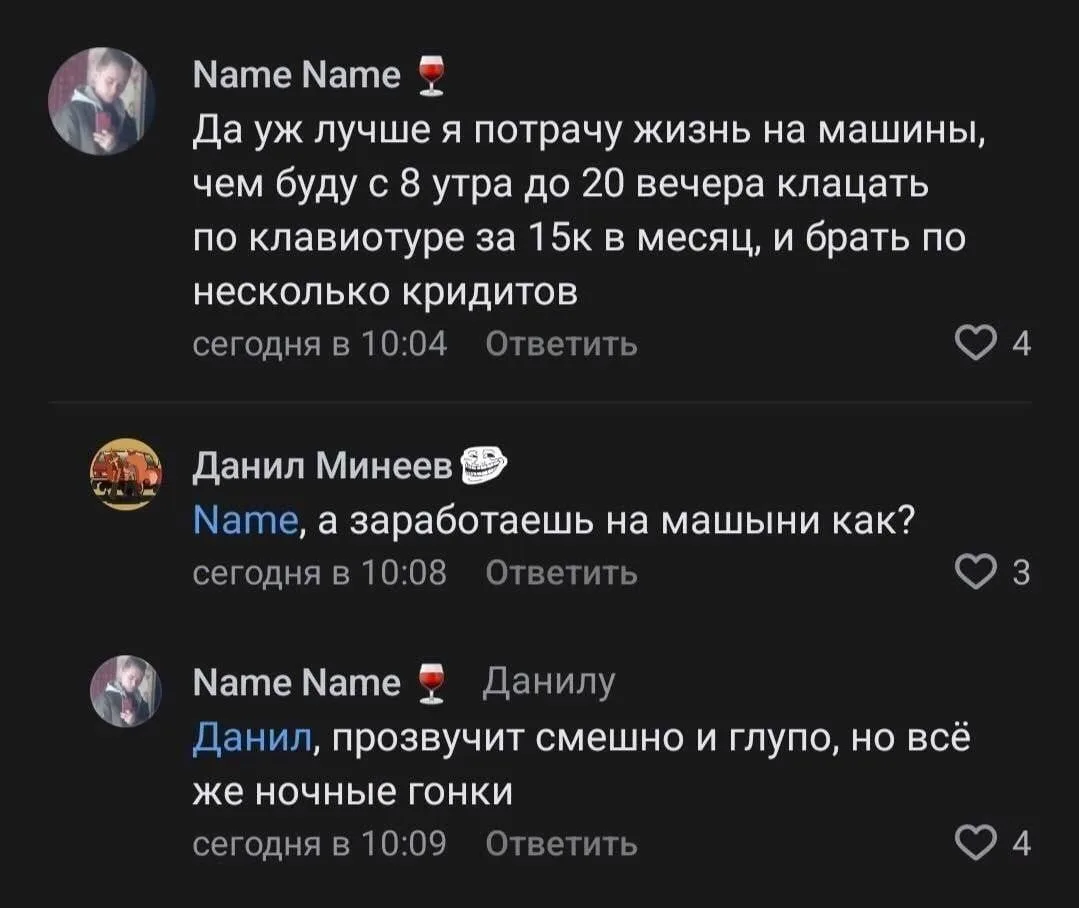This screenshot has width=1079, height=908.
Task: Click wine glass emoji in the third comment
Action: click(432, 683)
